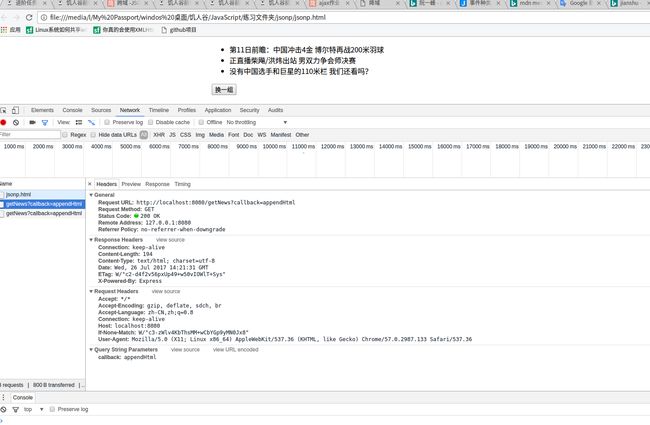Select the last getNews?callback=appendHtml request row
Screen dimensions: 650x425
click(x=42, y=214)
